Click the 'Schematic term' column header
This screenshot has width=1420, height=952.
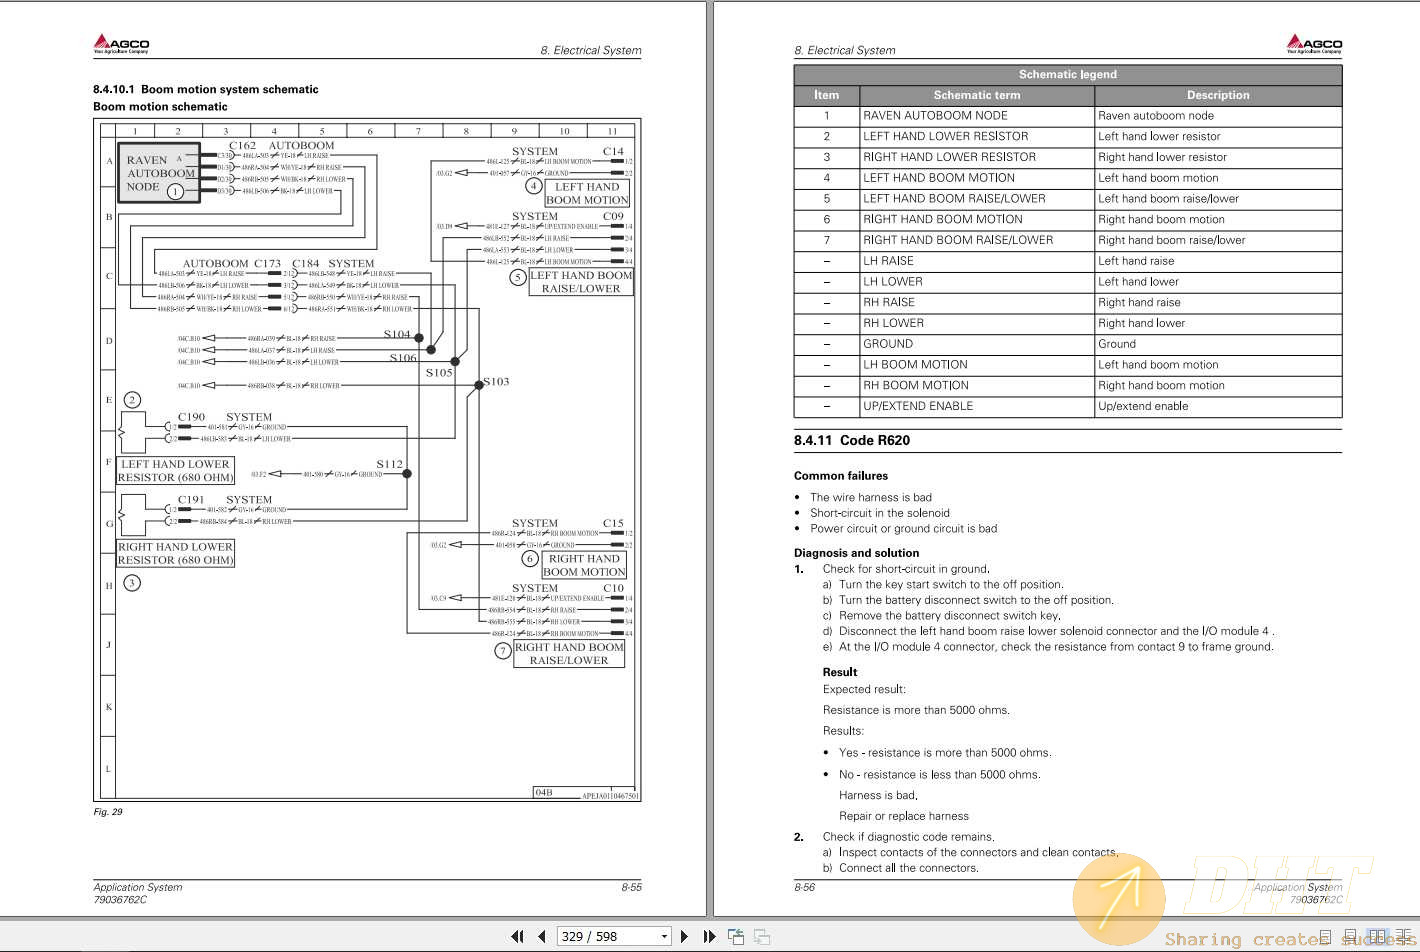point(977,95)
